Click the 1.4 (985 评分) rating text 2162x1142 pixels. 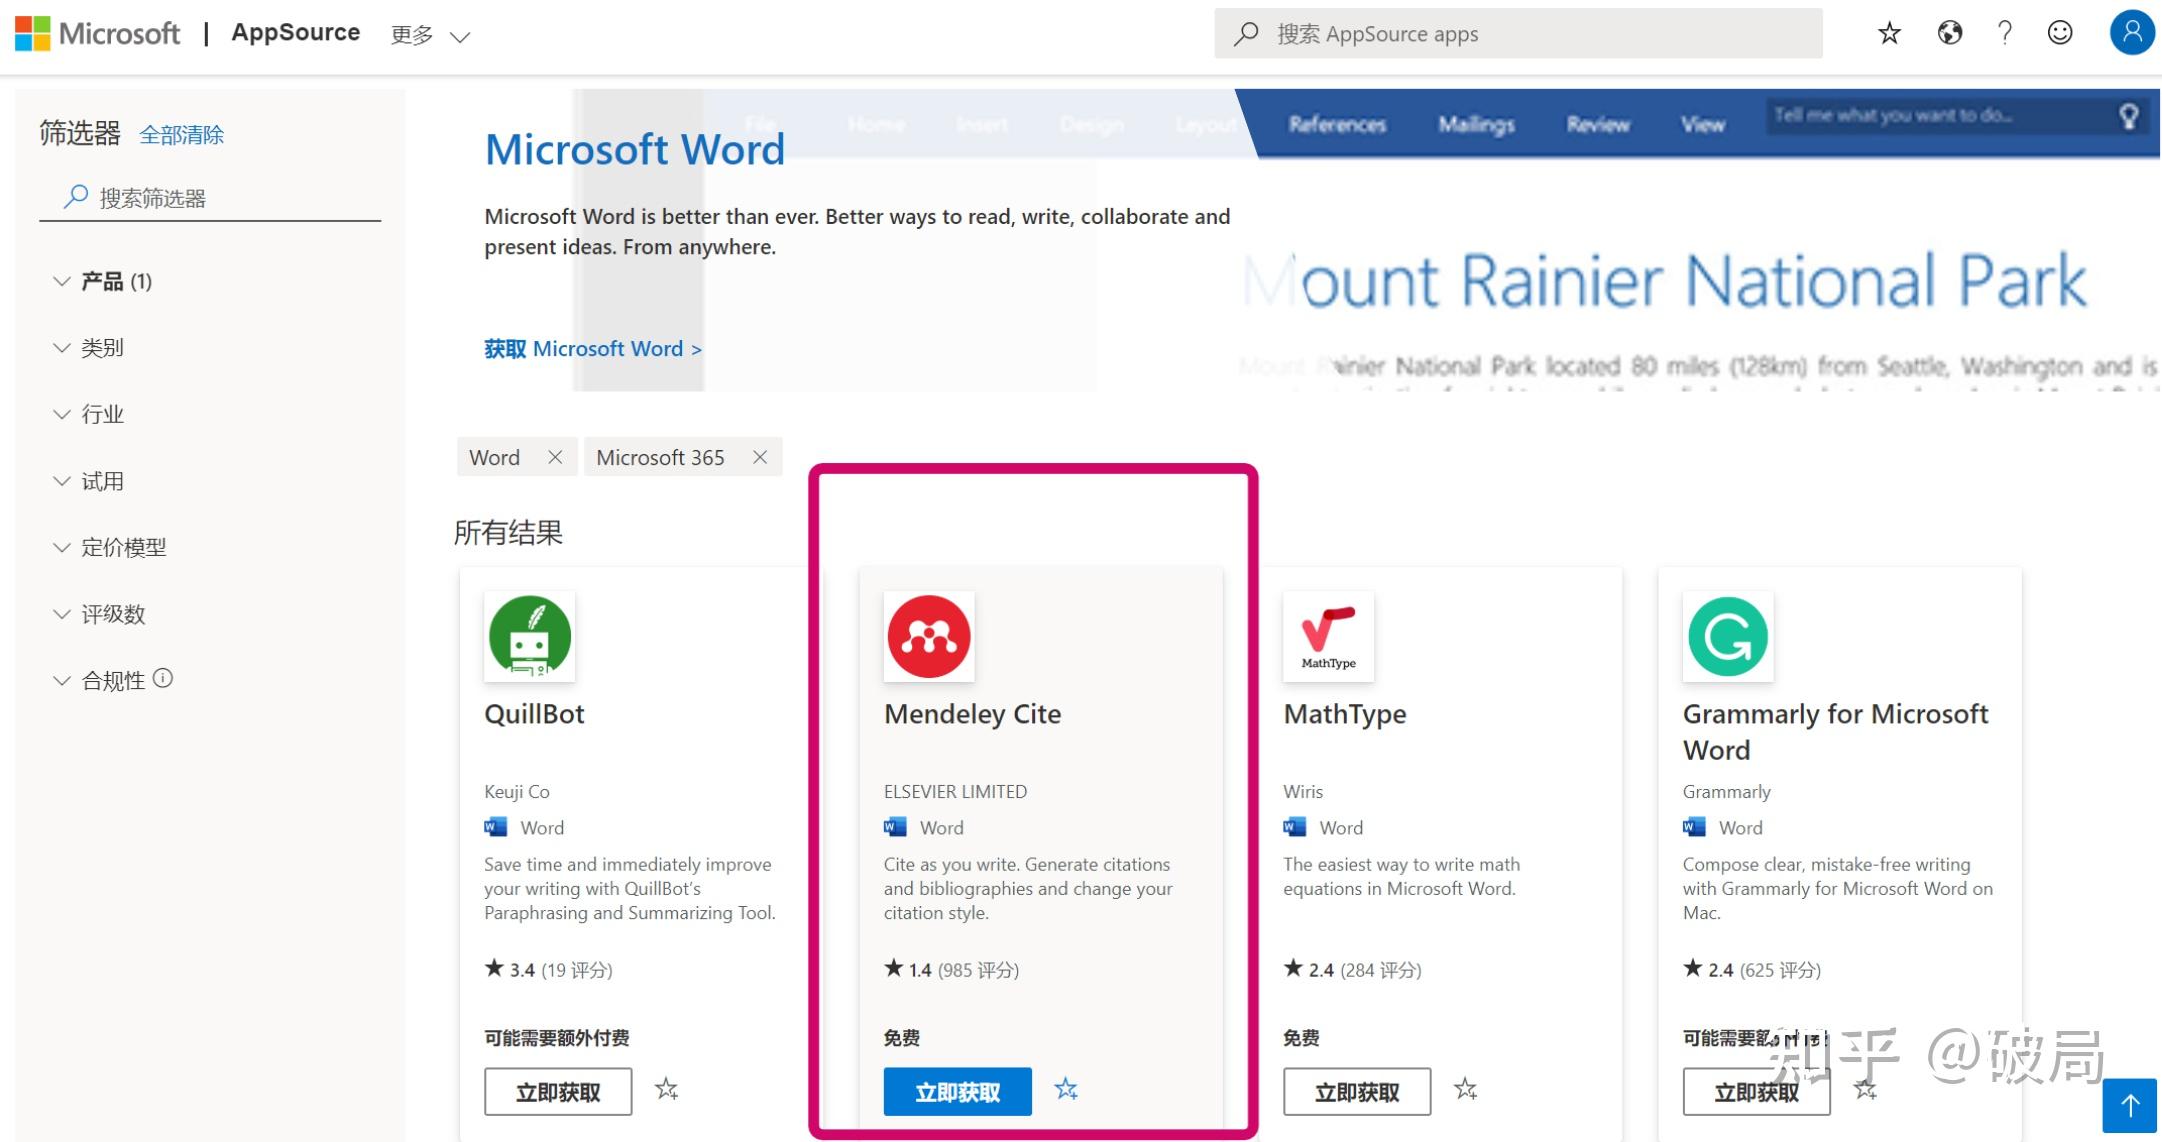click(x=951, y=969)
